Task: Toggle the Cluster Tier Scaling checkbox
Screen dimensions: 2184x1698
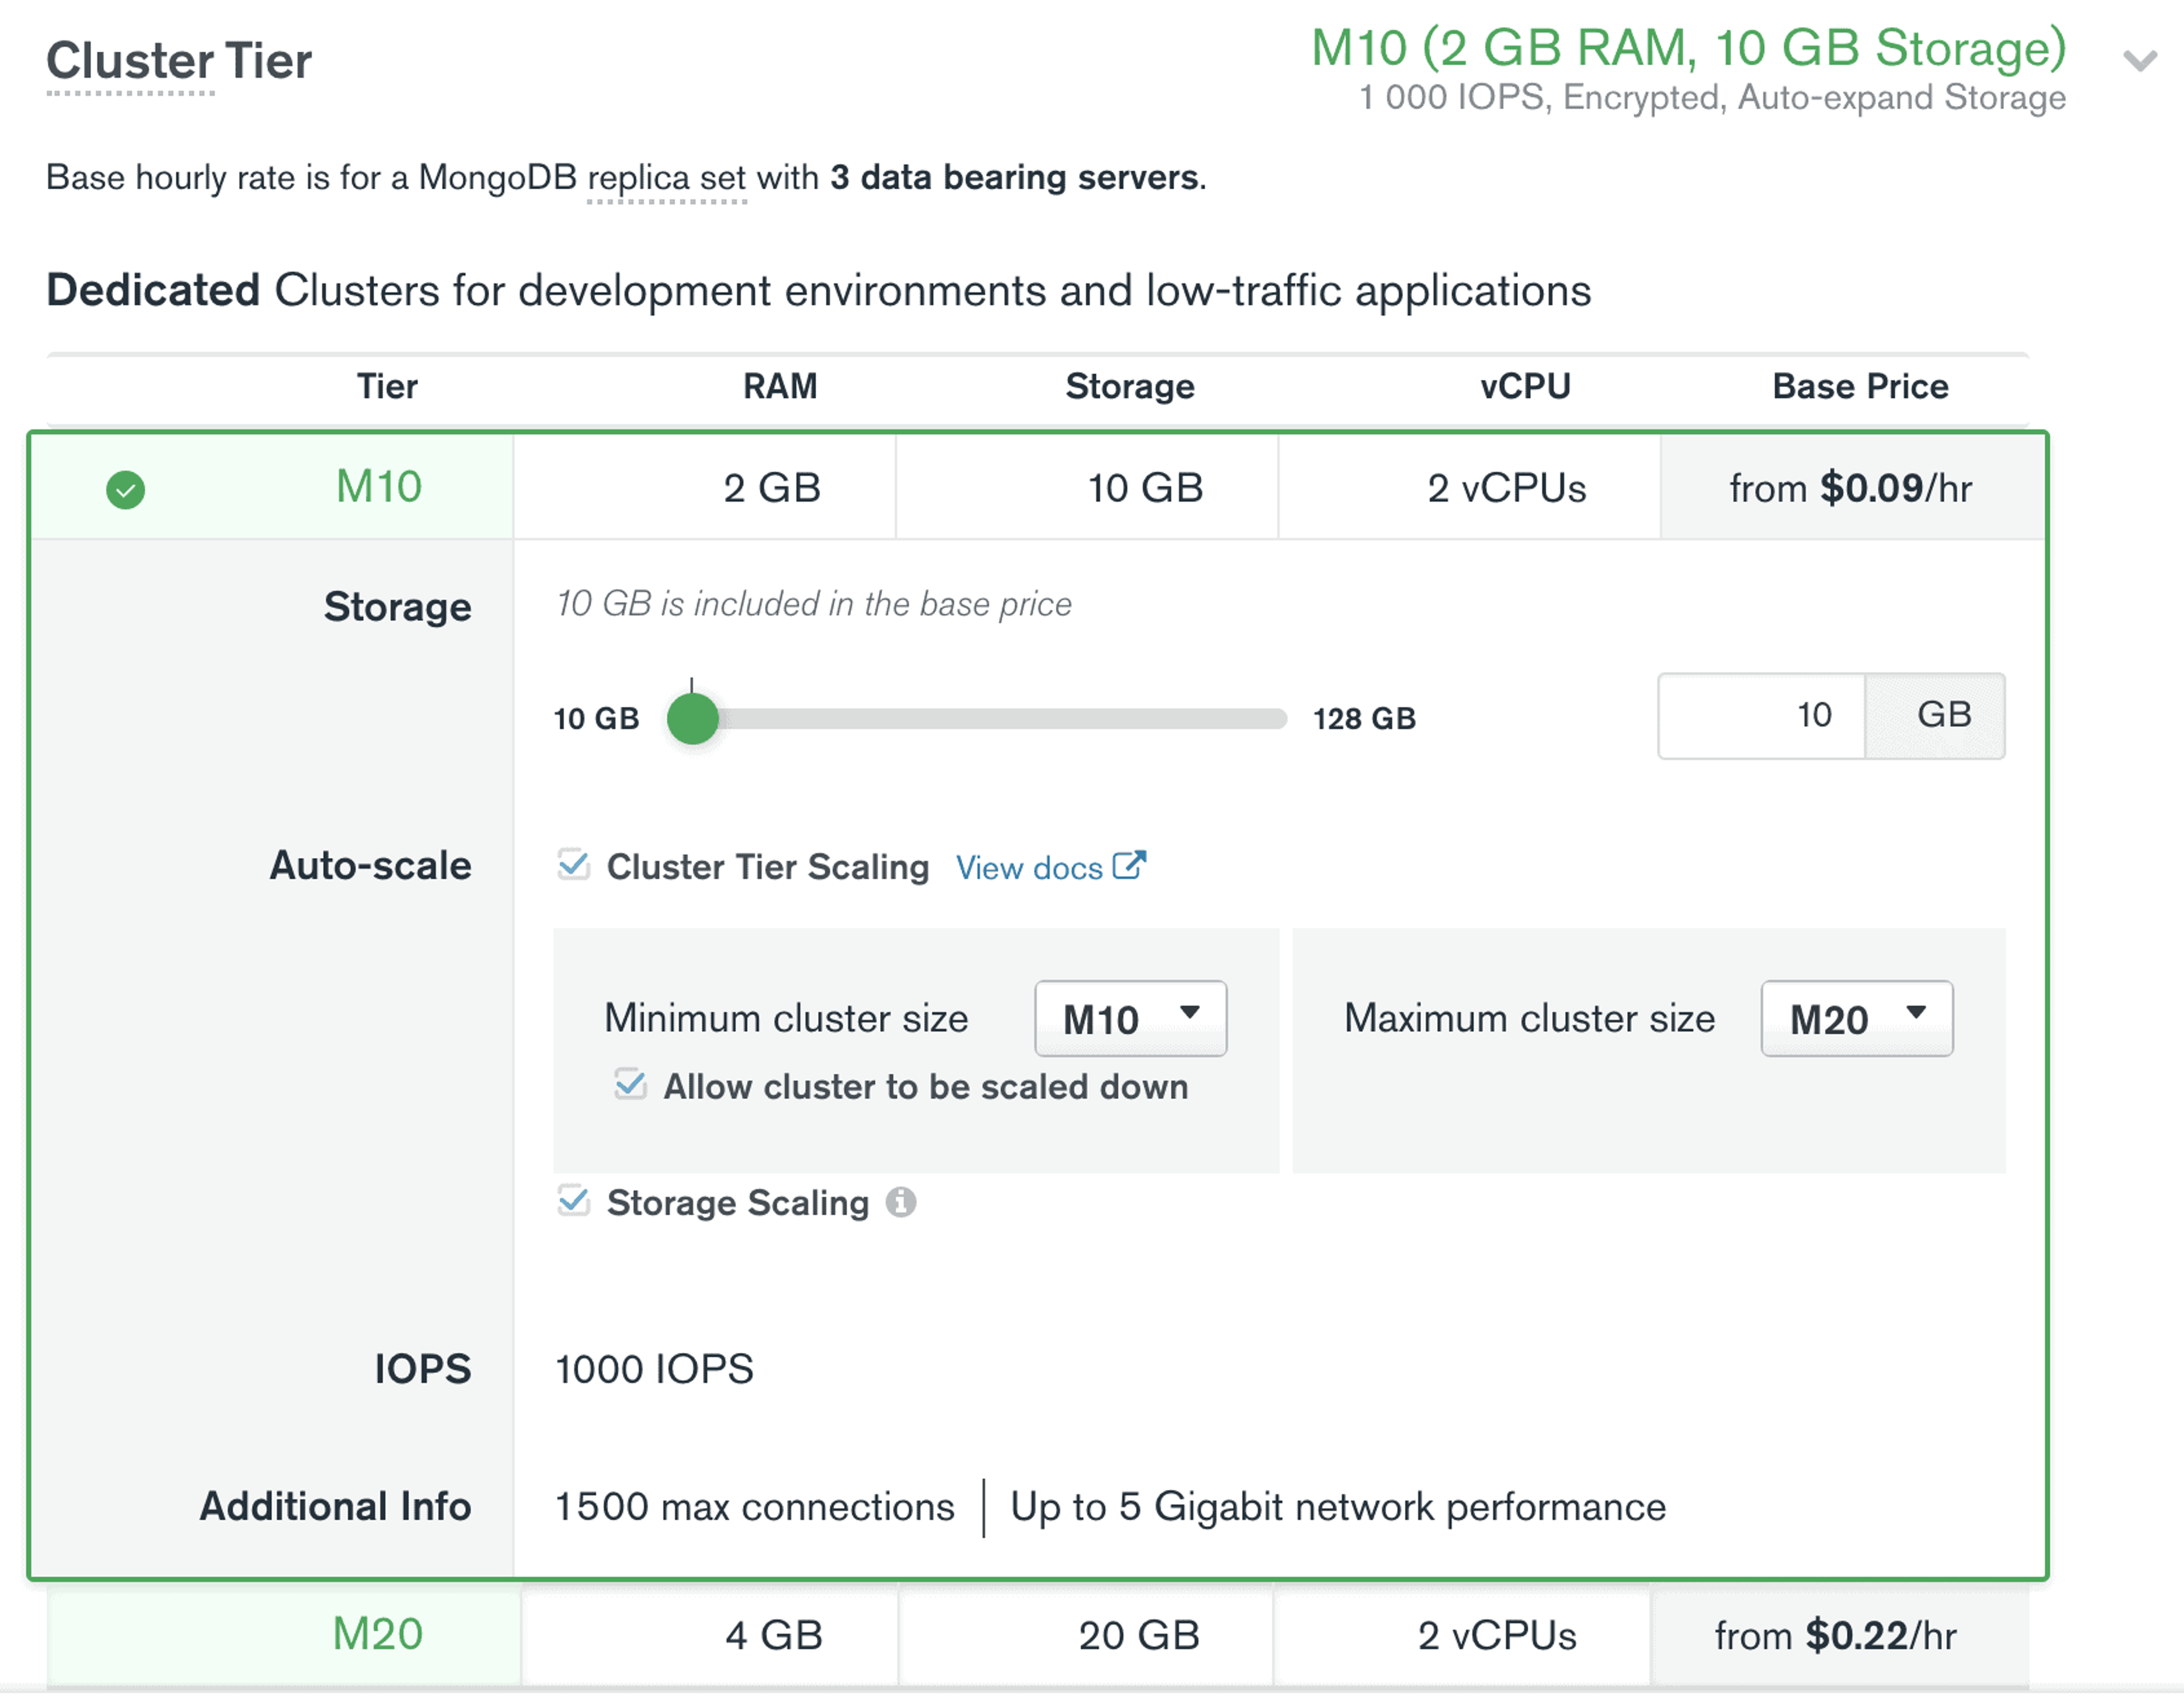Action: [574, 864]
